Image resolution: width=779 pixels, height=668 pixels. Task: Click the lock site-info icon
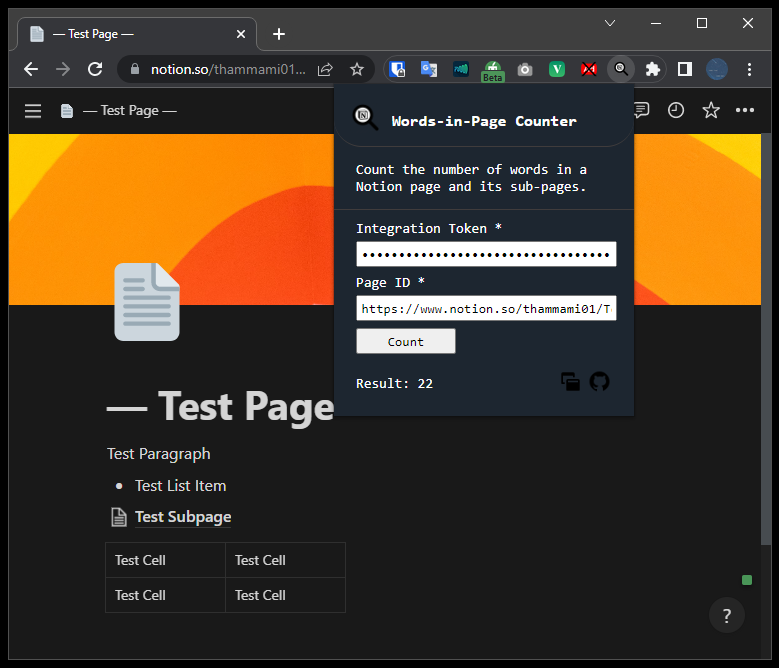point(135,69)
